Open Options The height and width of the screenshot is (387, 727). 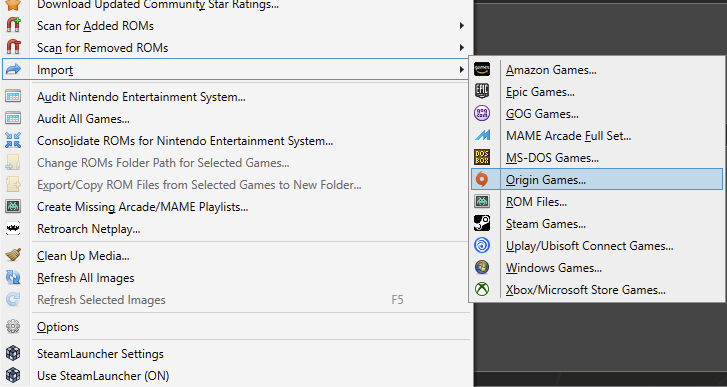(58, 327)
